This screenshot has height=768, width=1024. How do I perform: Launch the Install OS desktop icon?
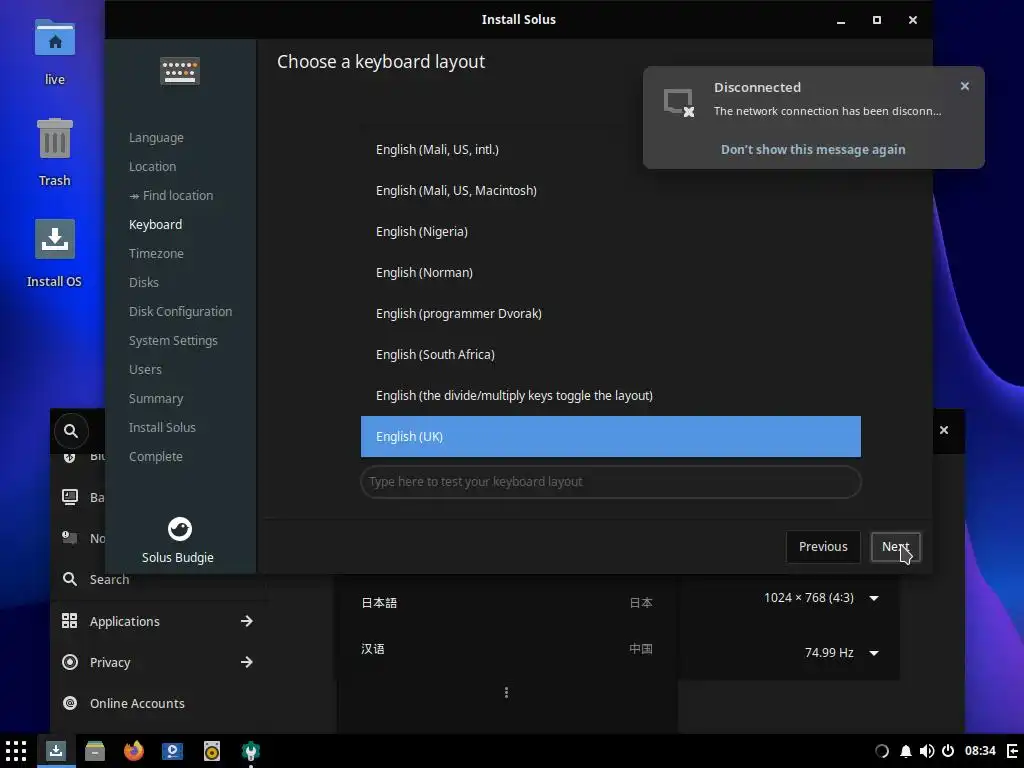click(55, 253)
